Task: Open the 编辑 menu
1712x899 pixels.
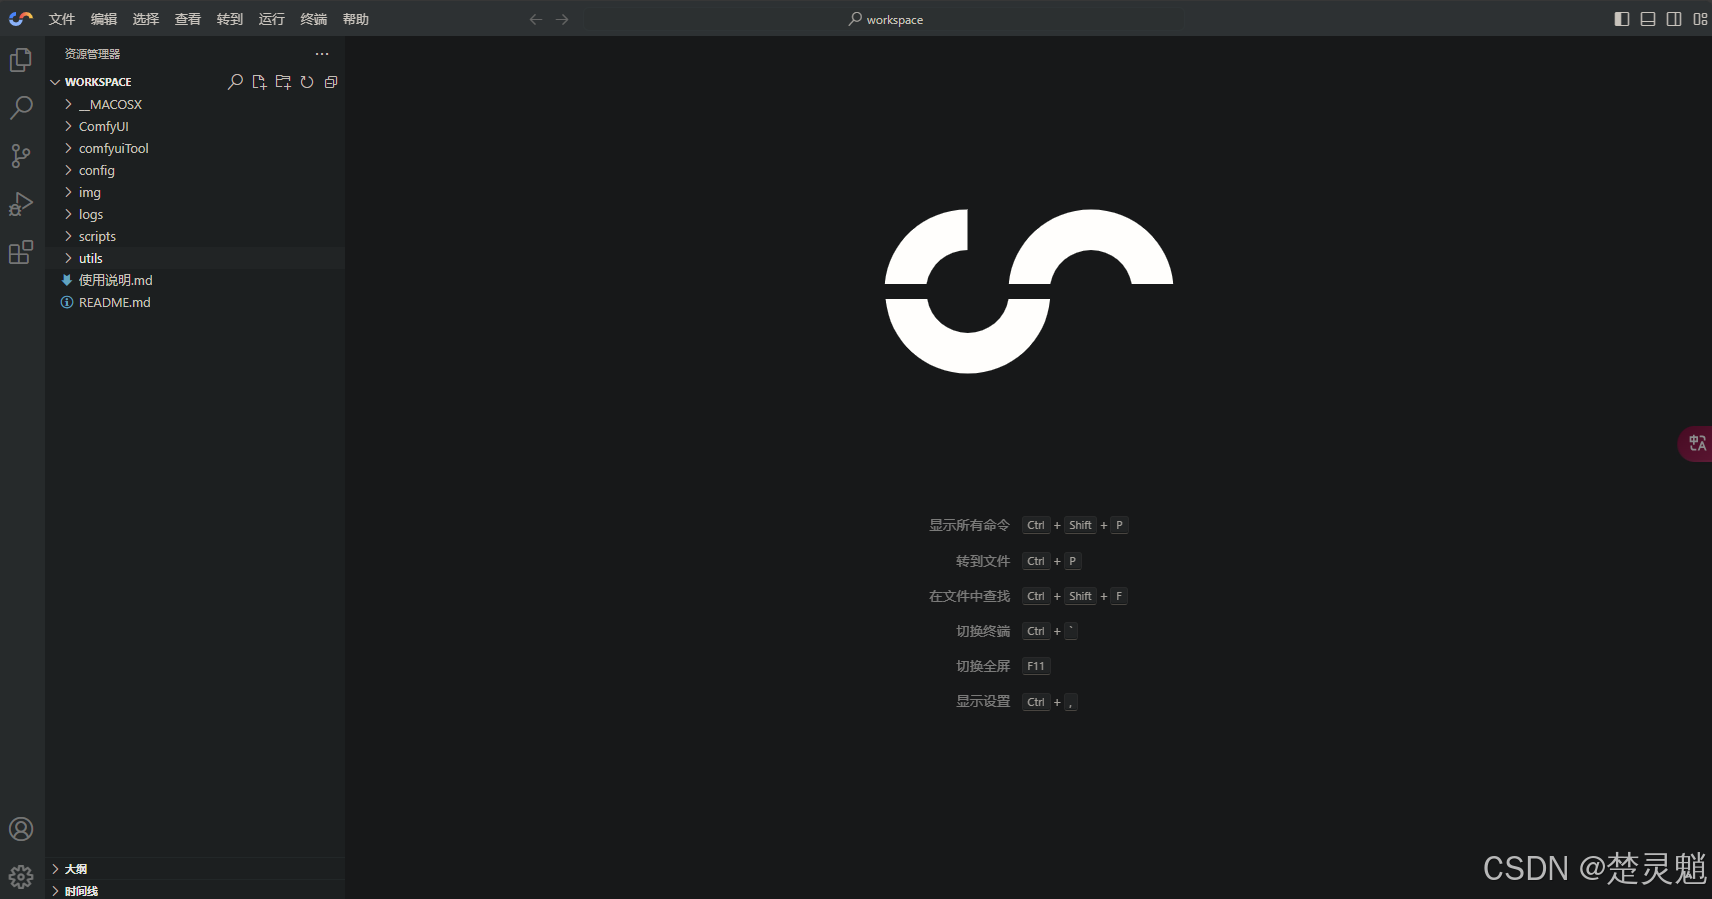Action: coord(104,19)
